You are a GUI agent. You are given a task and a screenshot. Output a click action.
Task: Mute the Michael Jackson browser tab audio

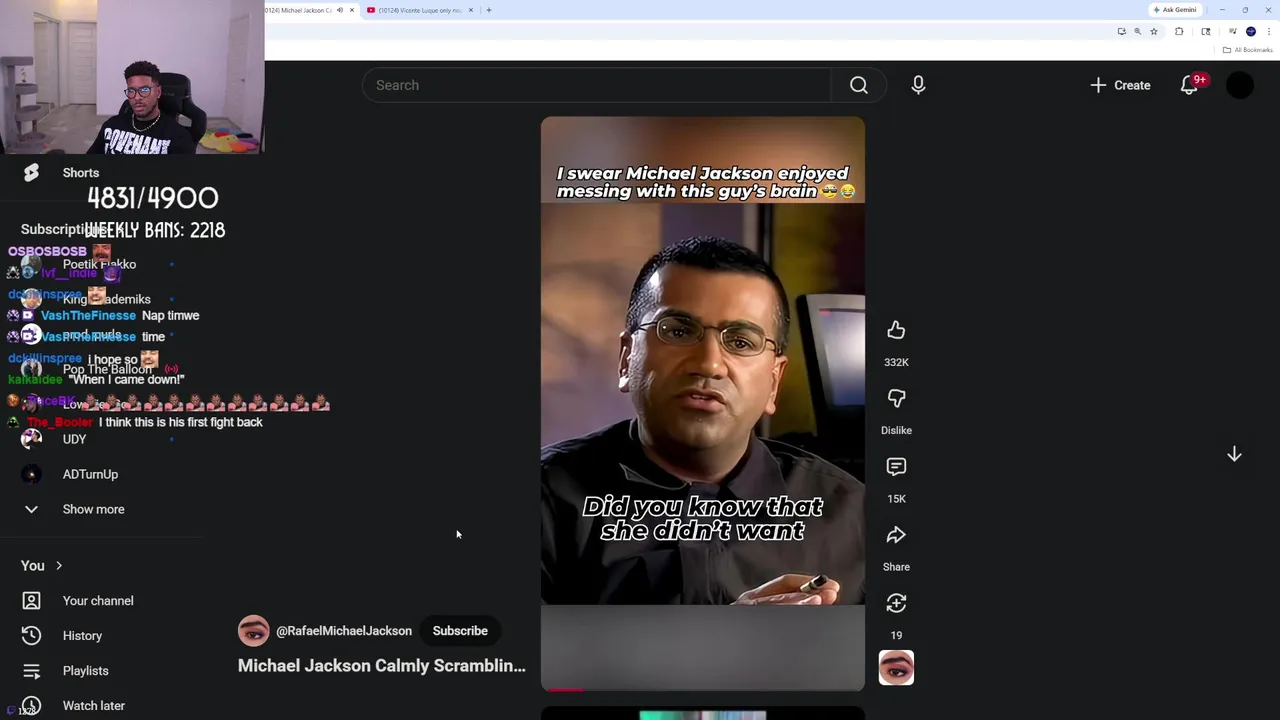pos(340,10)
